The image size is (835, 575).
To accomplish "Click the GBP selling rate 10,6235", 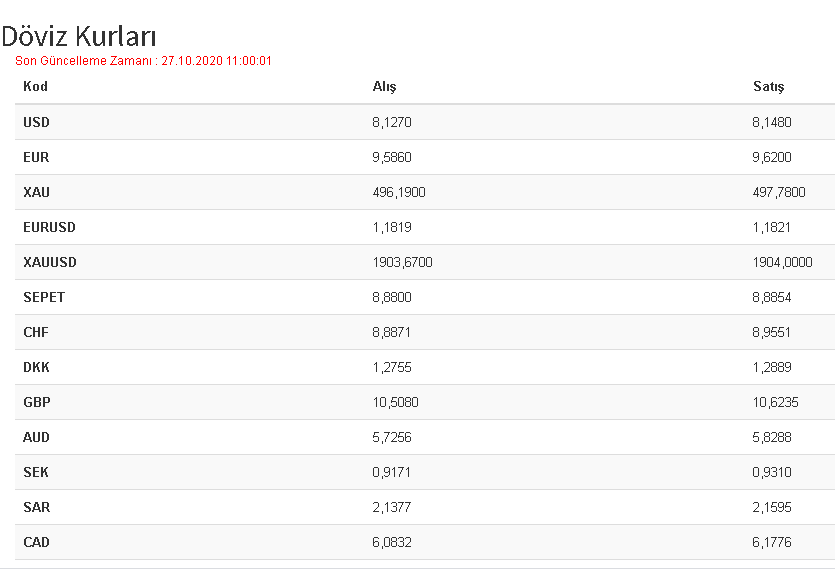I will tap(775, 402).
